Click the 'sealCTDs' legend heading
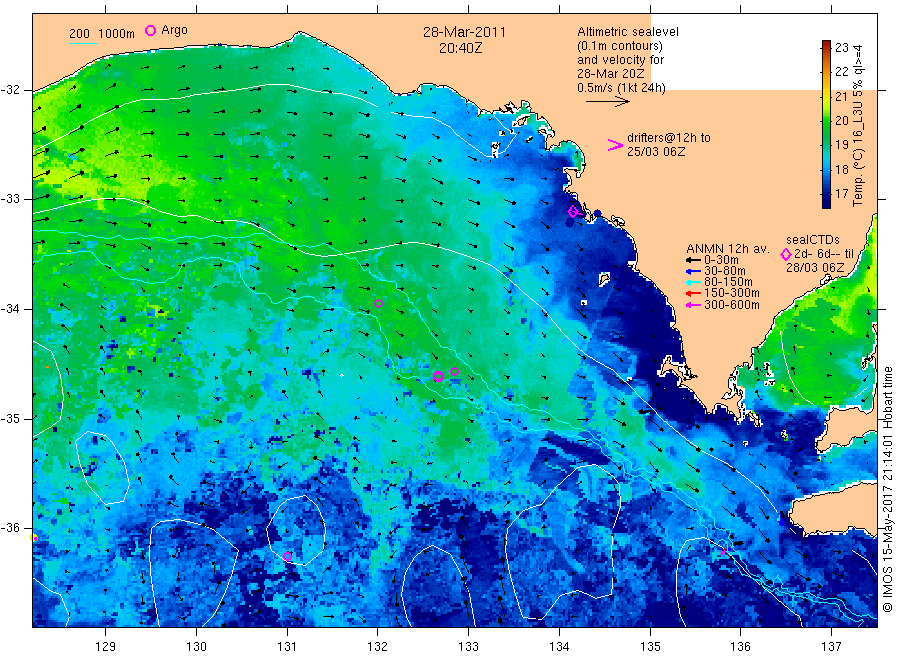900x660 pixels. [812, 240]
